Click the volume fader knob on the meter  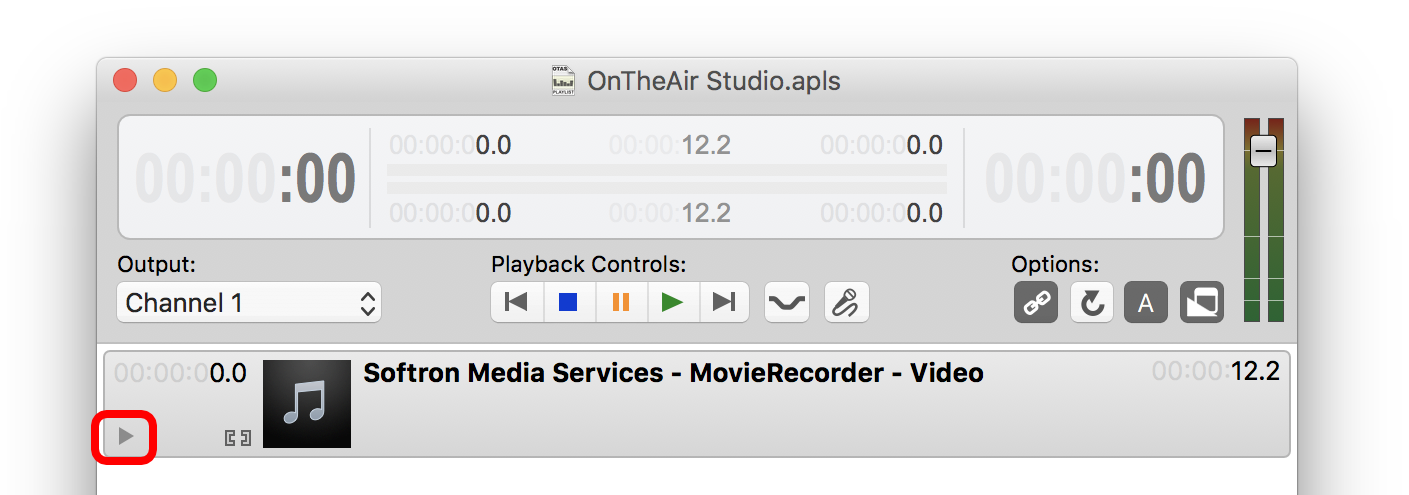(x=1263, y=151)
